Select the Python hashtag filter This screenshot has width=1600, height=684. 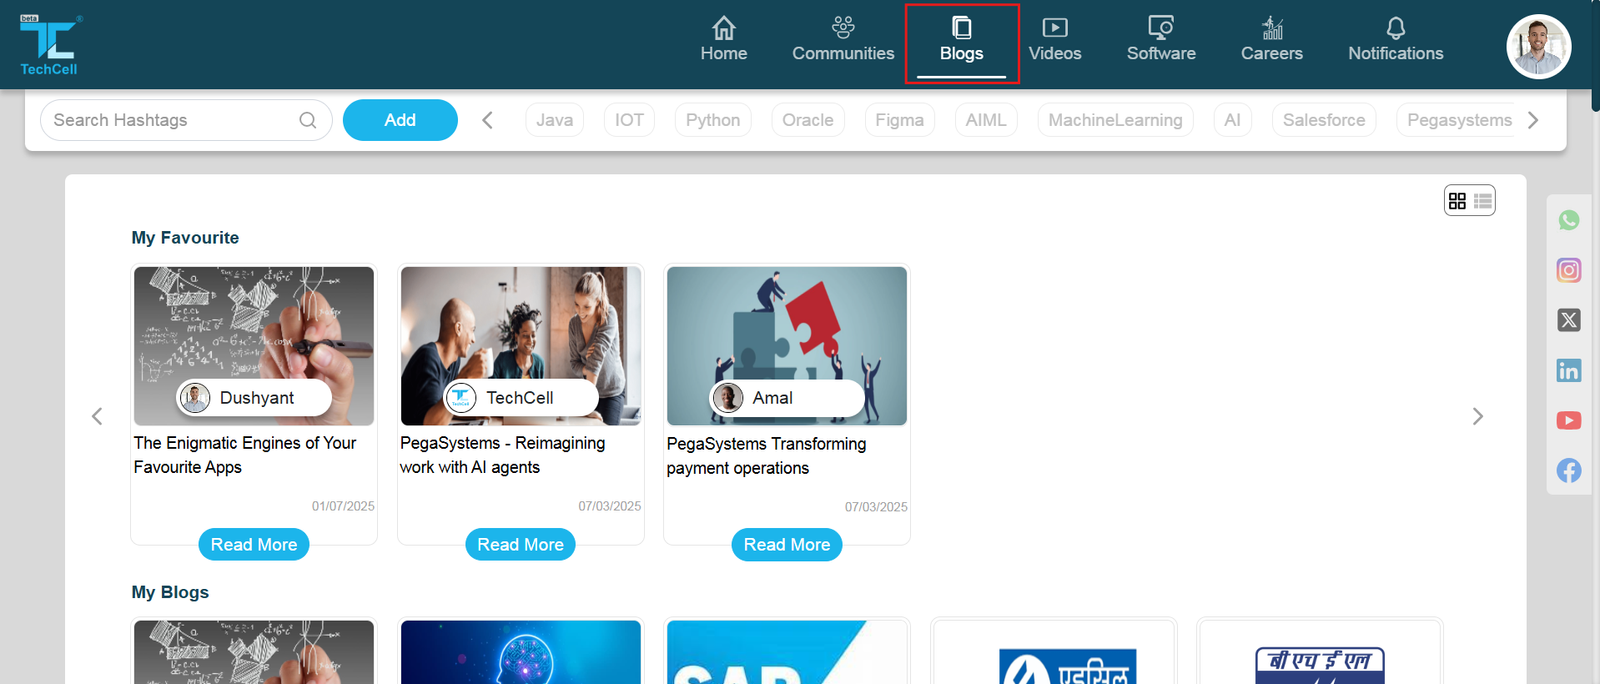(712, 120)
